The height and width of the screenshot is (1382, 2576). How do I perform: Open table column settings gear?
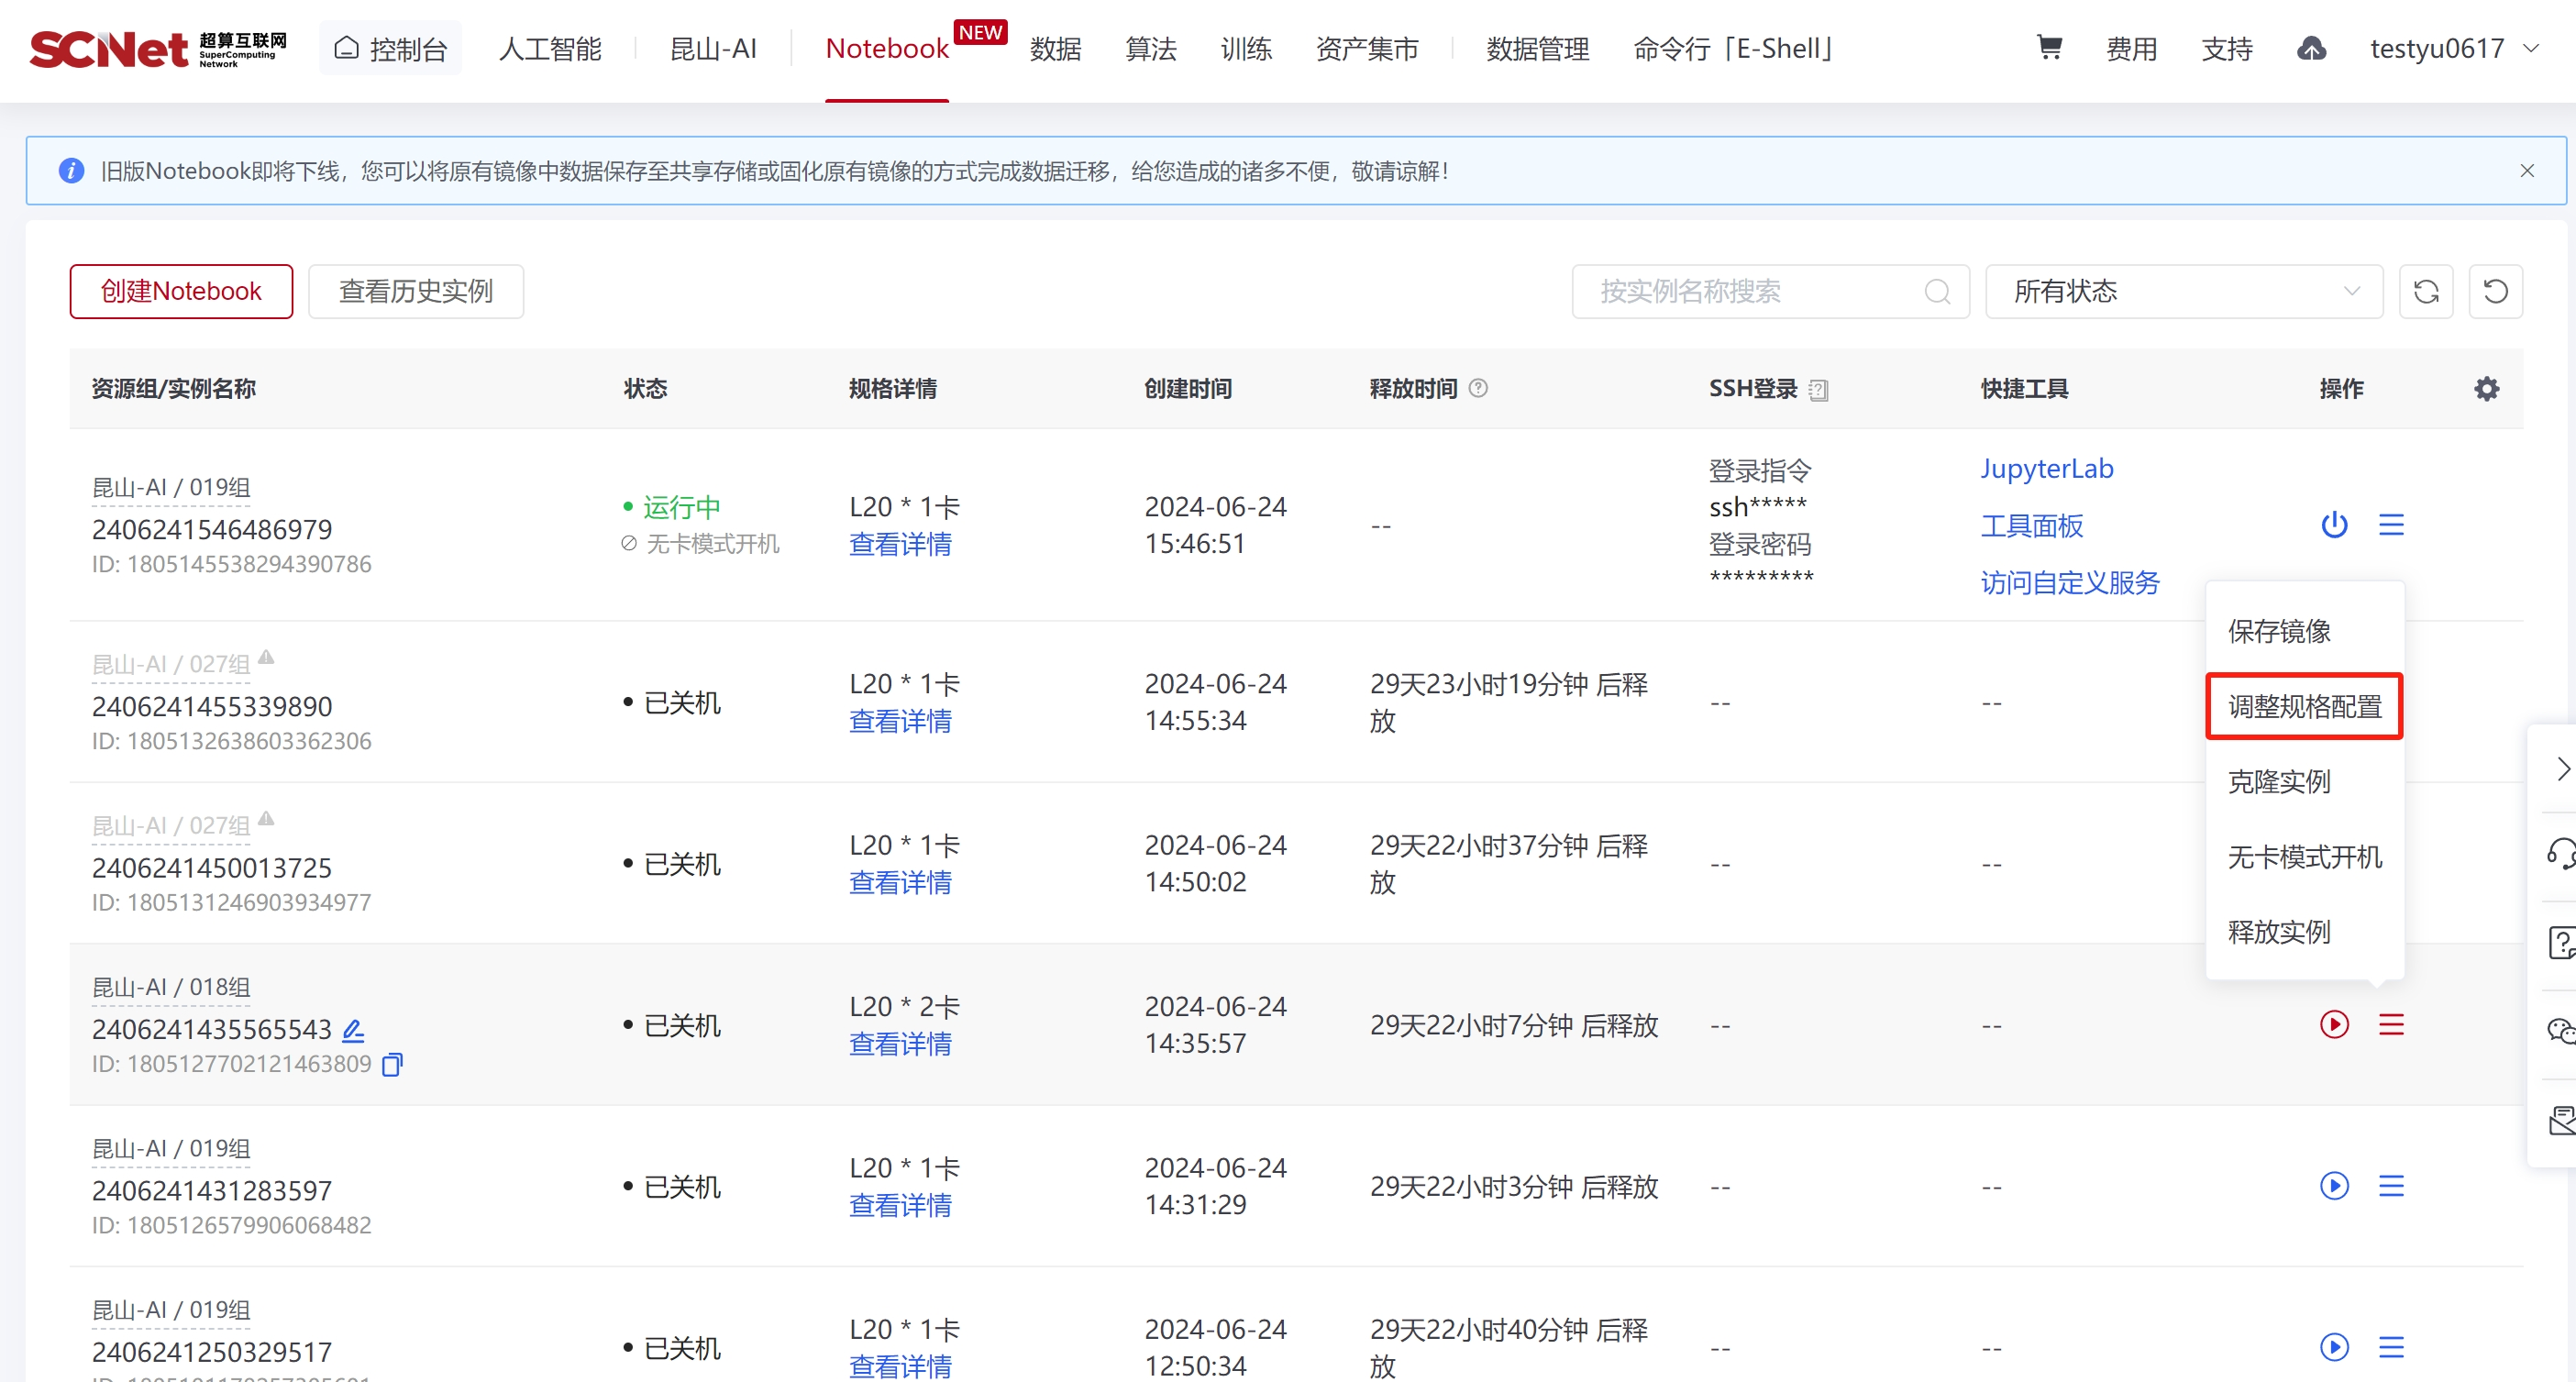tap(2486, 389)
